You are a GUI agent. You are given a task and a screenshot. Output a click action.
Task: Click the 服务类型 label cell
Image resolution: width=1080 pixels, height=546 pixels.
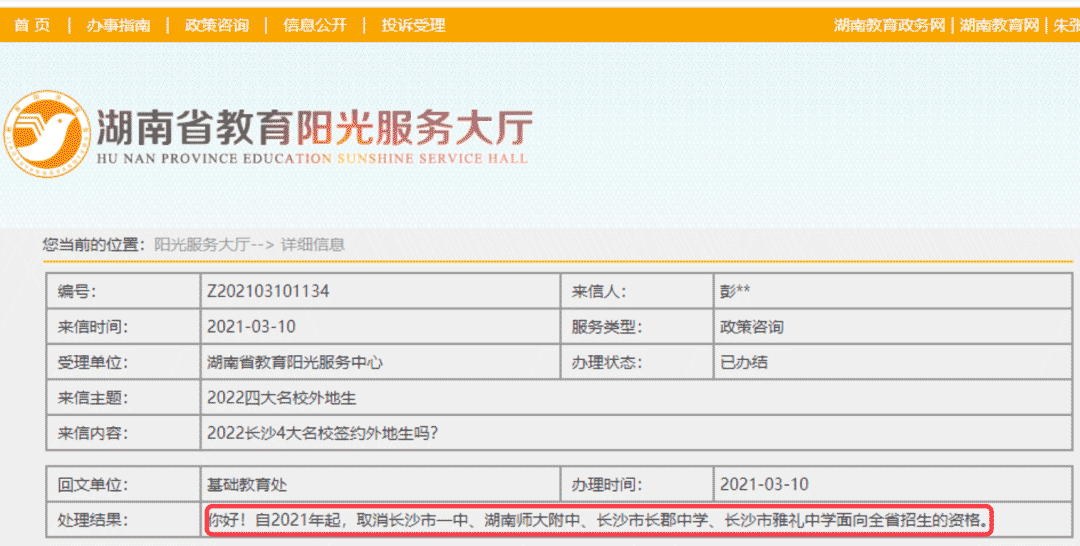pos(637,326)
